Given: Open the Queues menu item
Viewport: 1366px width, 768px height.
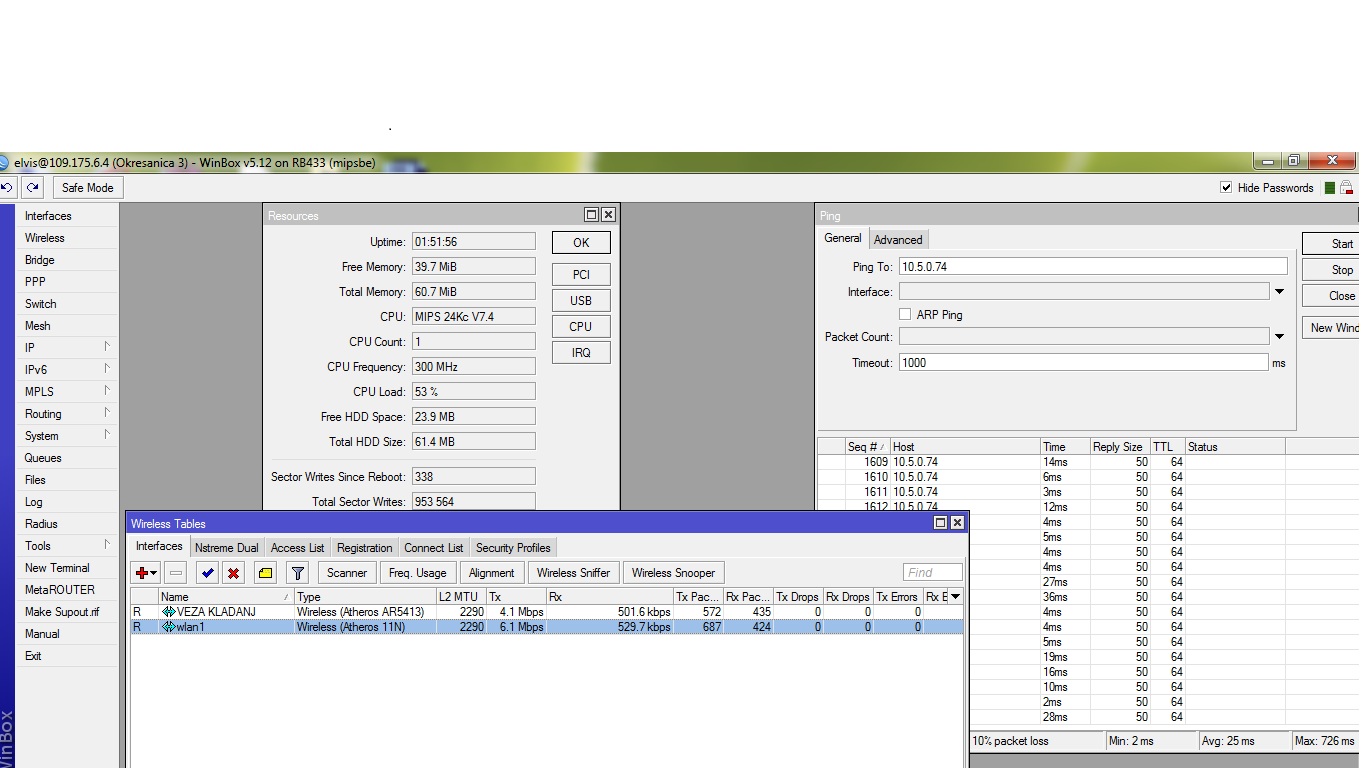Looking at the screenshot, I should [43, 458].
